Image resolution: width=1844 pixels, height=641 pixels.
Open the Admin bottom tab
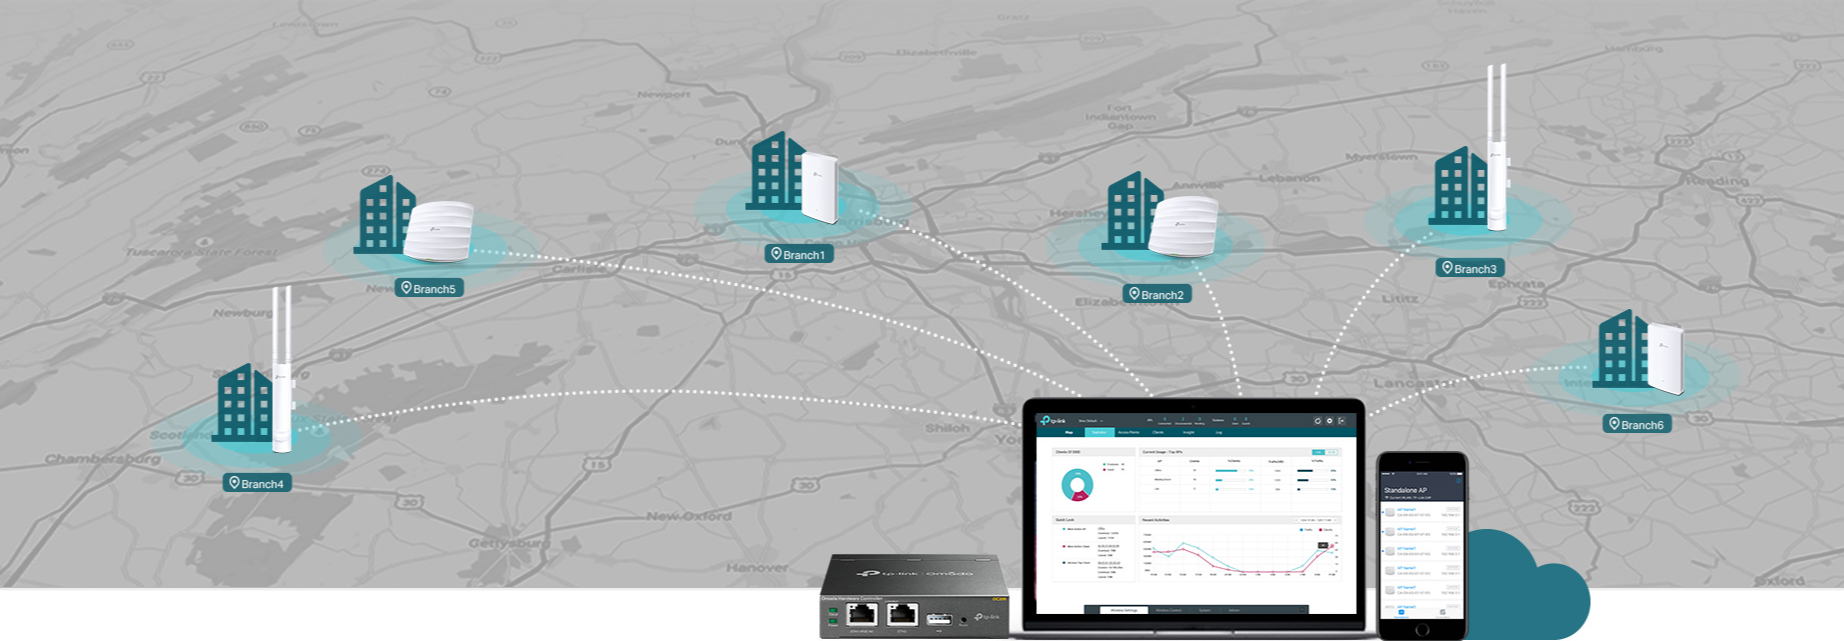[x=1234, y=610]
